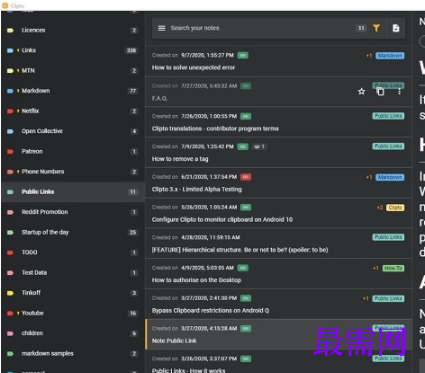This screenshot has height=373, width=425.
Task: Select the Markdown tag in sidebar
Action: pyautogui.click(x=73, y=91)
